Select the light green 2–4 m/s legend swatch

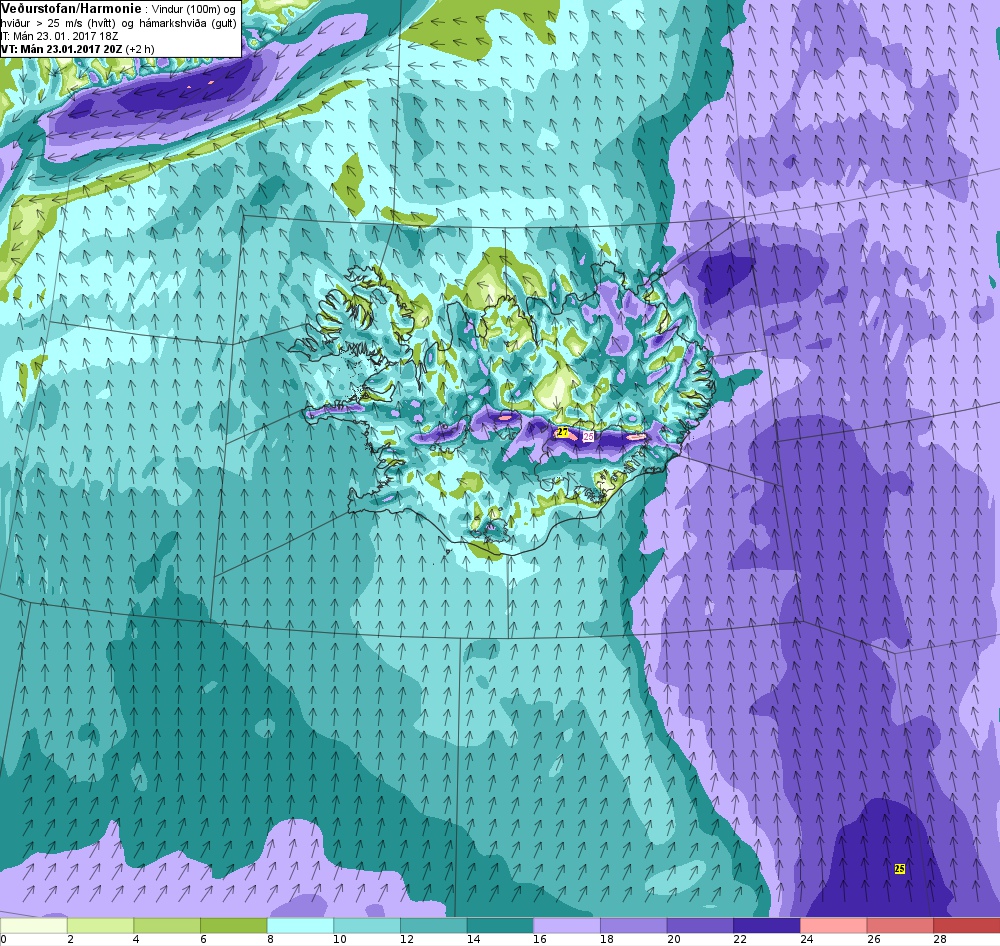tap(100, 926)
